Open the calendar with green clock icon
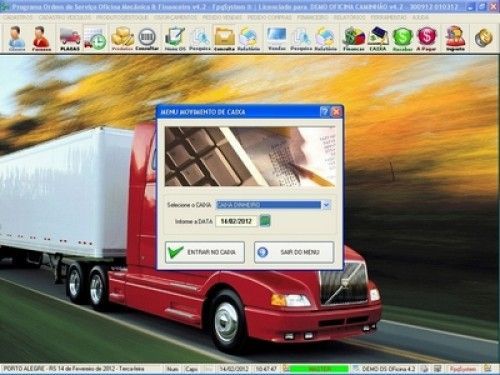The image size is (500, 375). [x=95, y=38]
